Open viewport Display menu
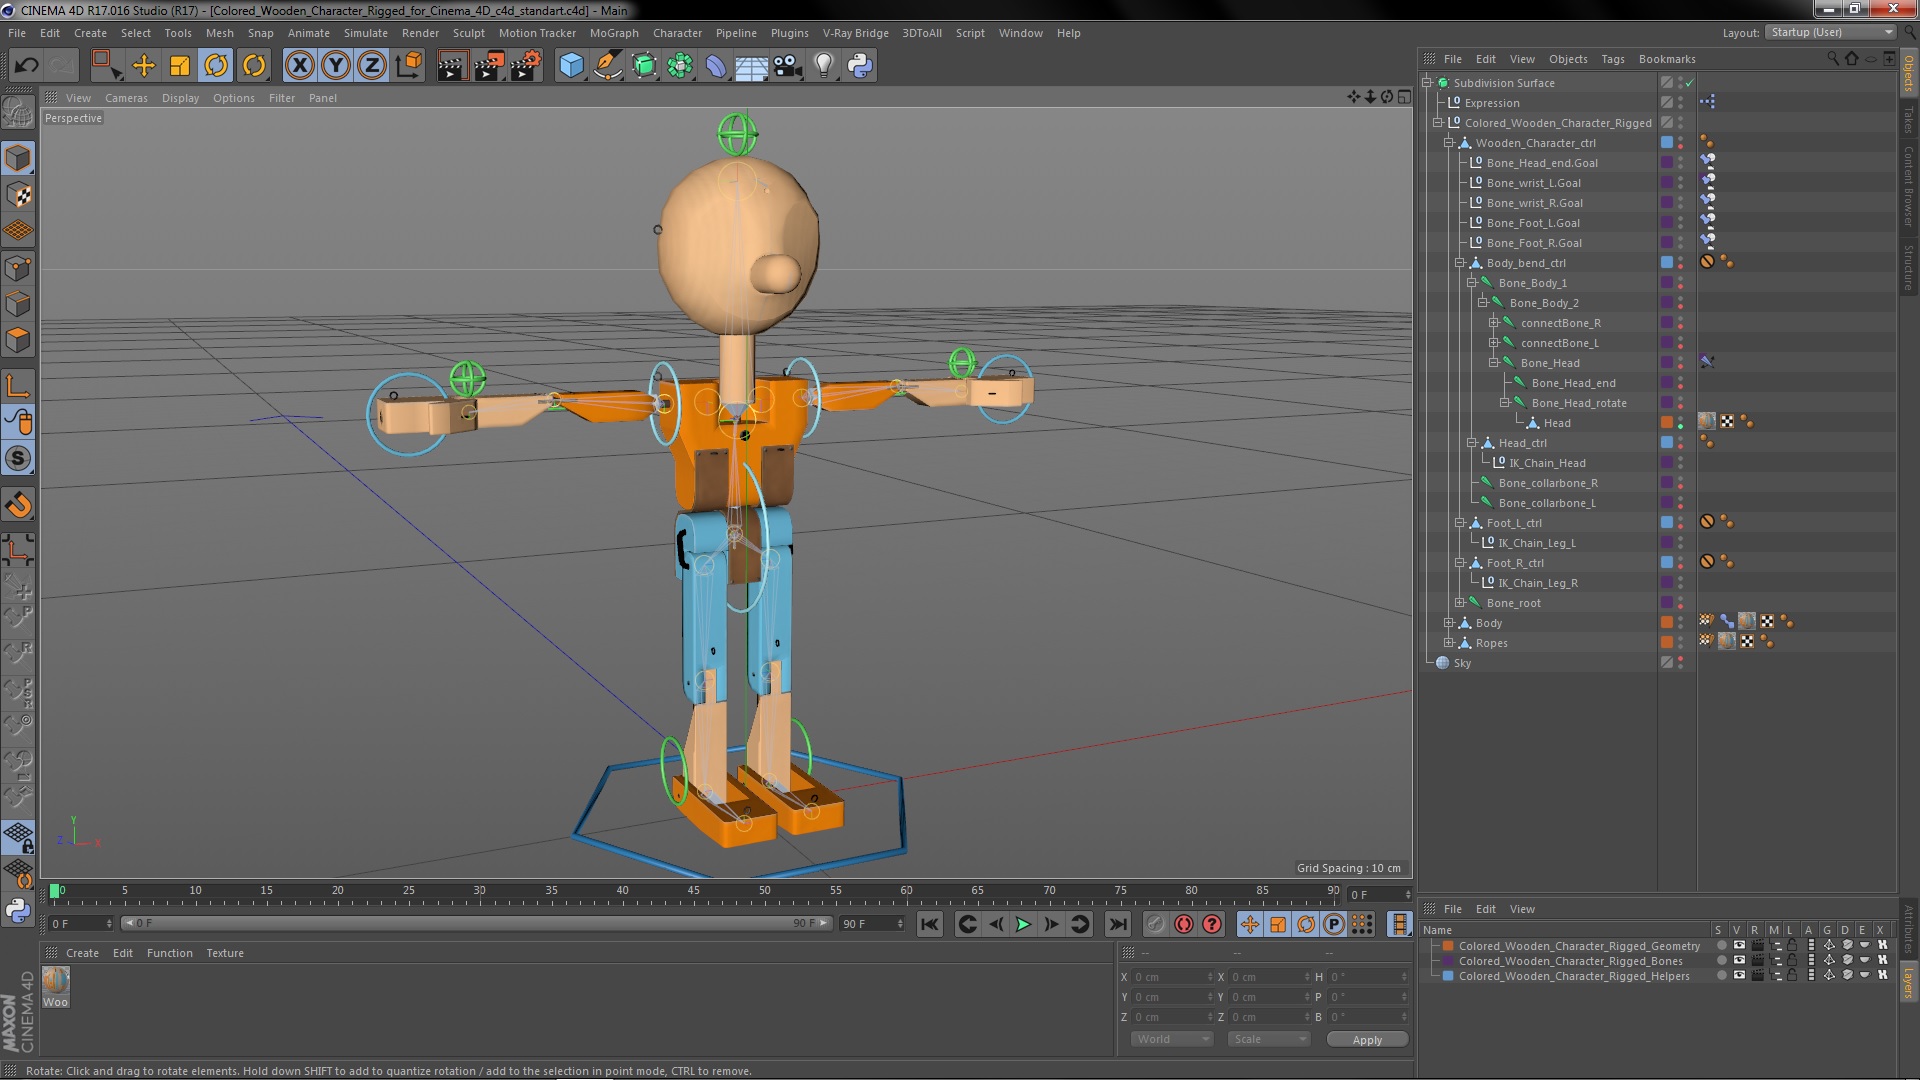Screen dimensions: 1920x1080 [181, 98]
